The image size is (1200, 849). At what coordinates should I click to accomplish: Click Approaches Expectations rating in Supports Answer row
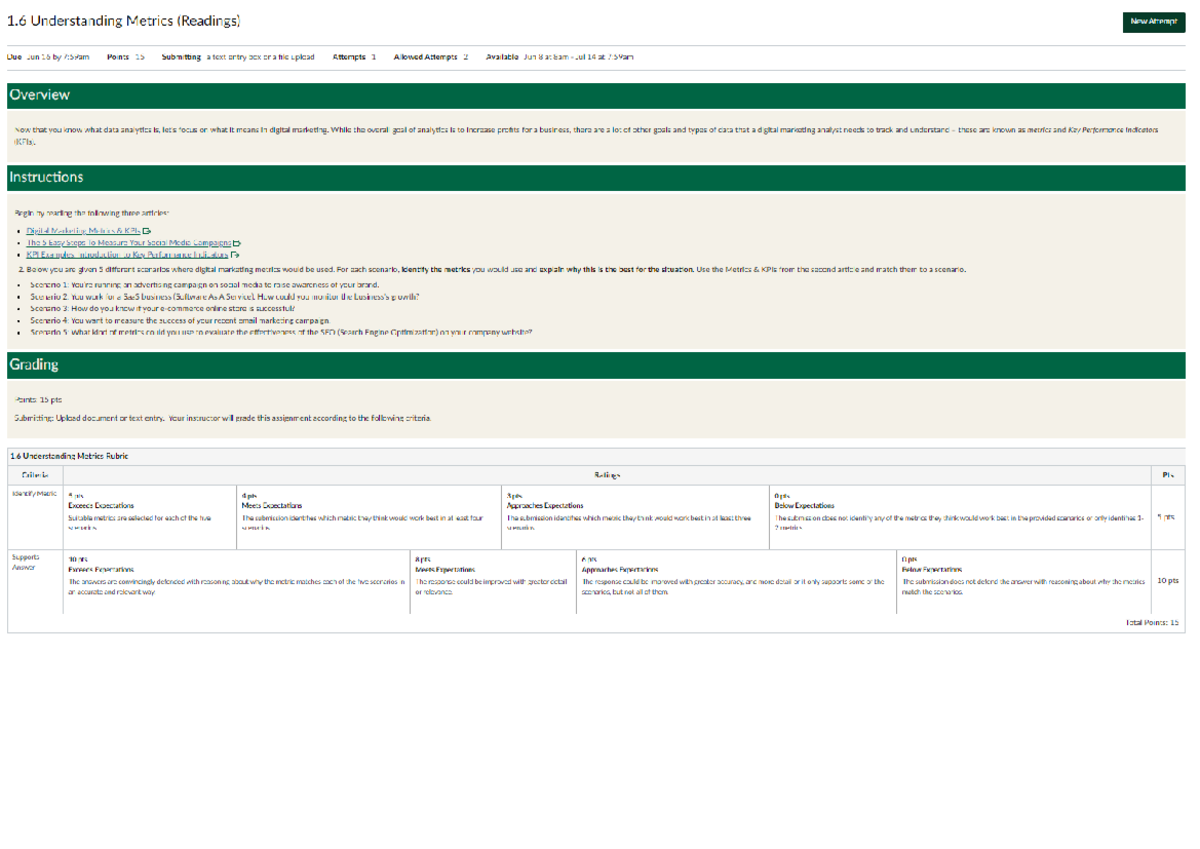coord(619,569)
